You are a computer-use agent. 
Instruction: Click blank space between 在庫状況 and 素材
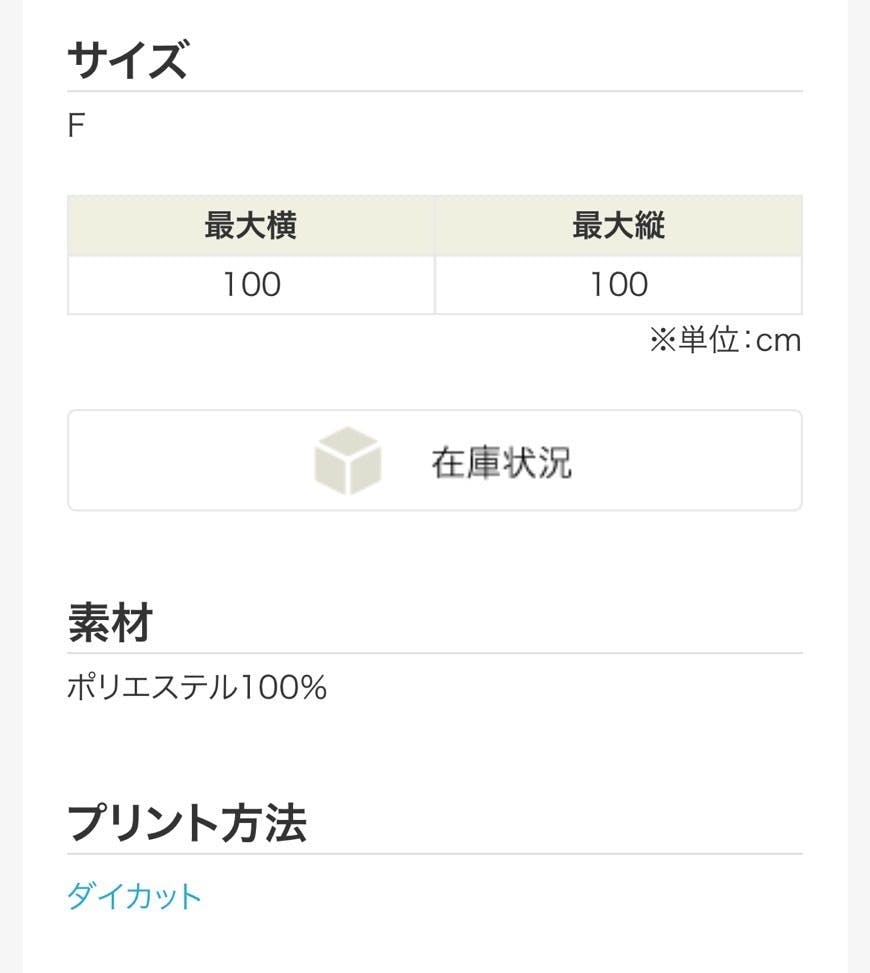click(435, 555)
